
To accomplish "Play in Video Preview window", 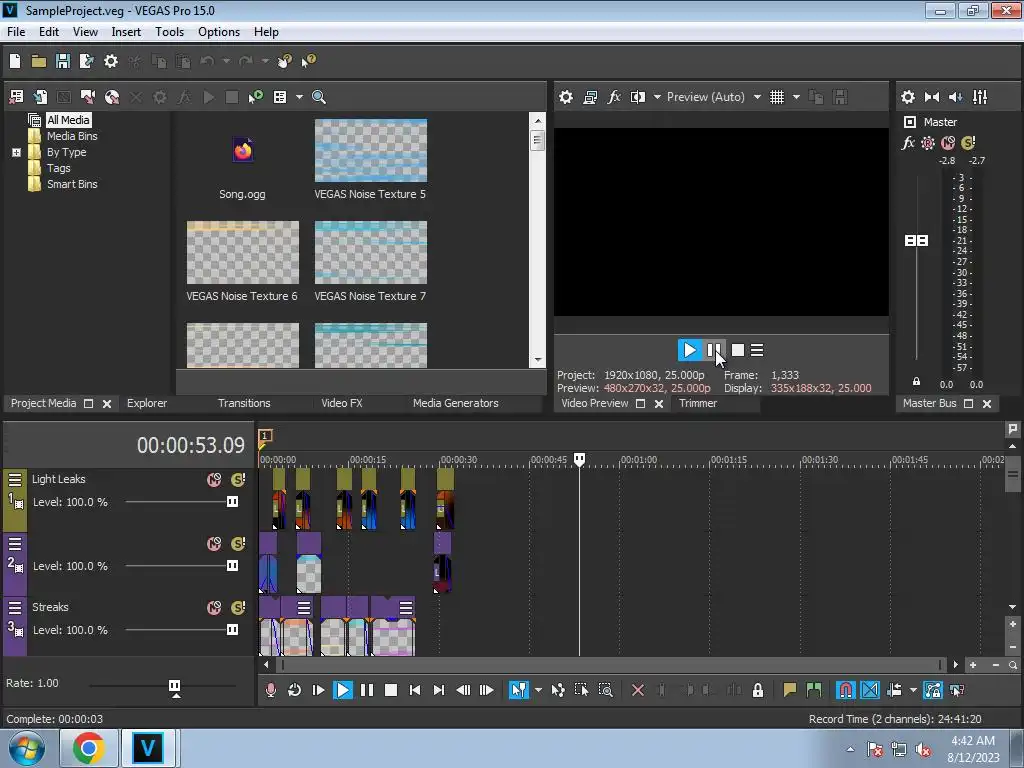I will click(x=689, y=350).
